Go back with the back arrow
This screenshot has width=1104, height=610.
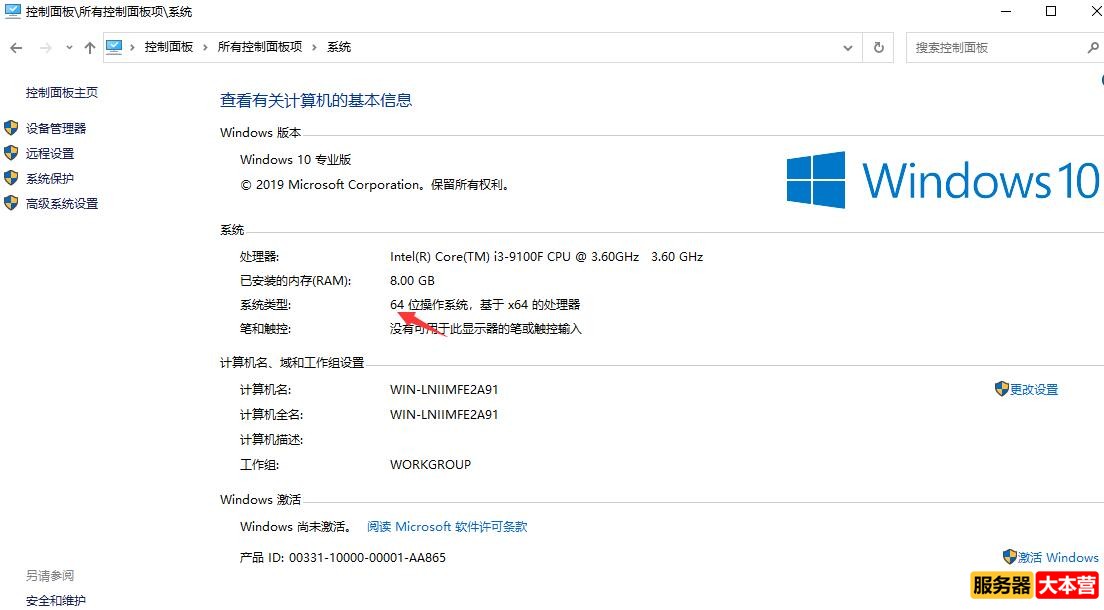click(16, 48)
